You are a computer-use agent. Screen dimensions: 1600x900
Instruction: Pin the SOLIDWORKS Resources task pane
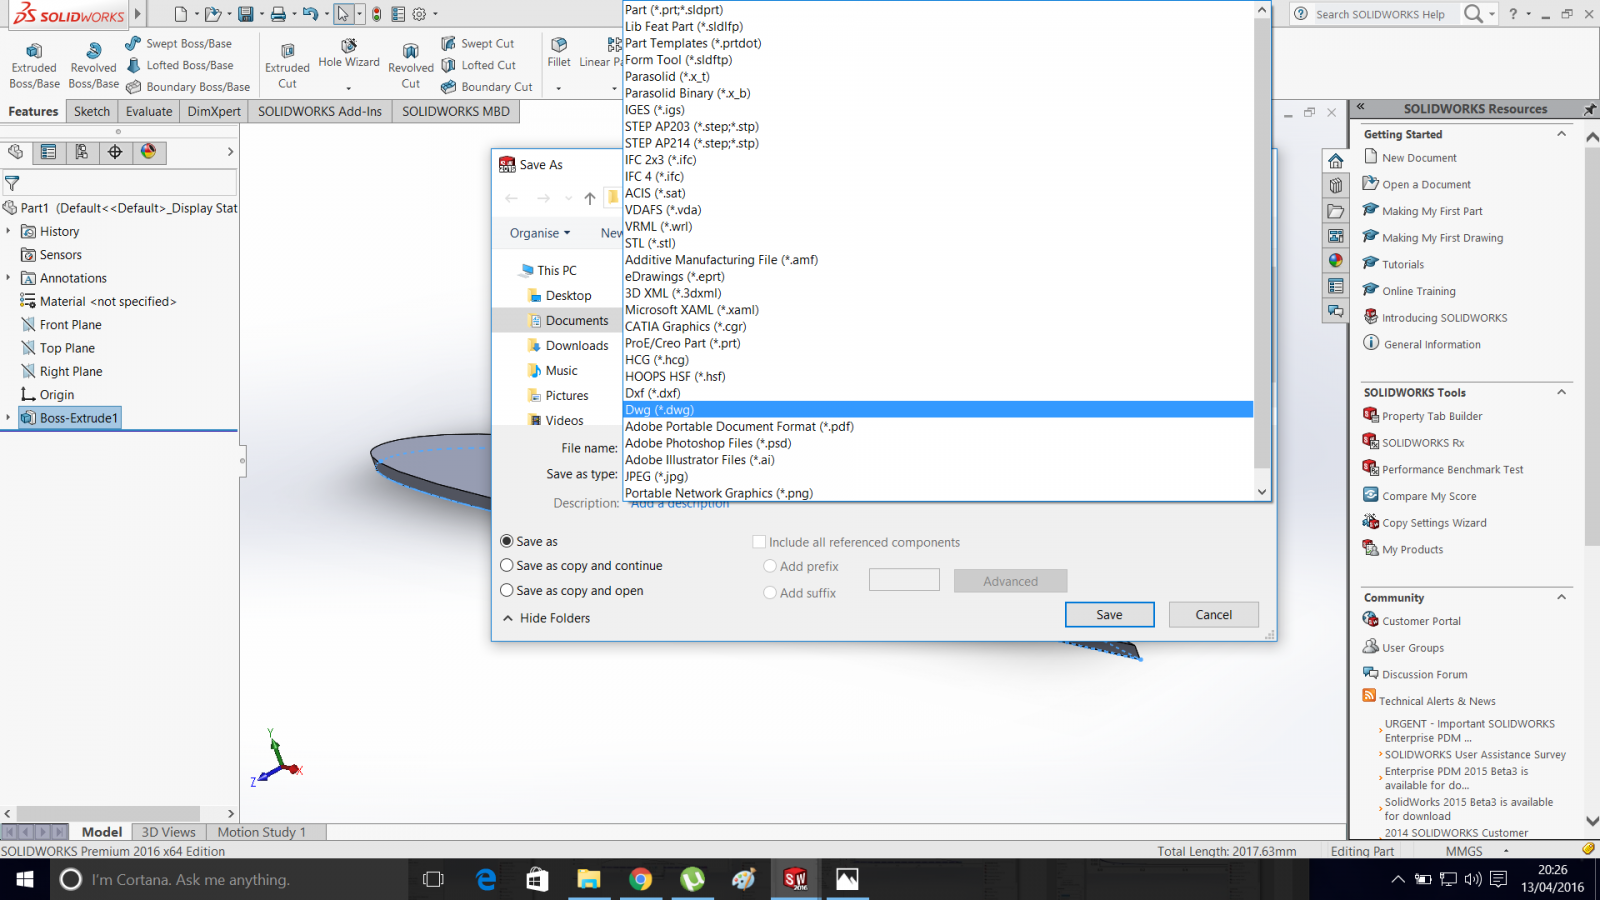click(x=1589, y=109)
